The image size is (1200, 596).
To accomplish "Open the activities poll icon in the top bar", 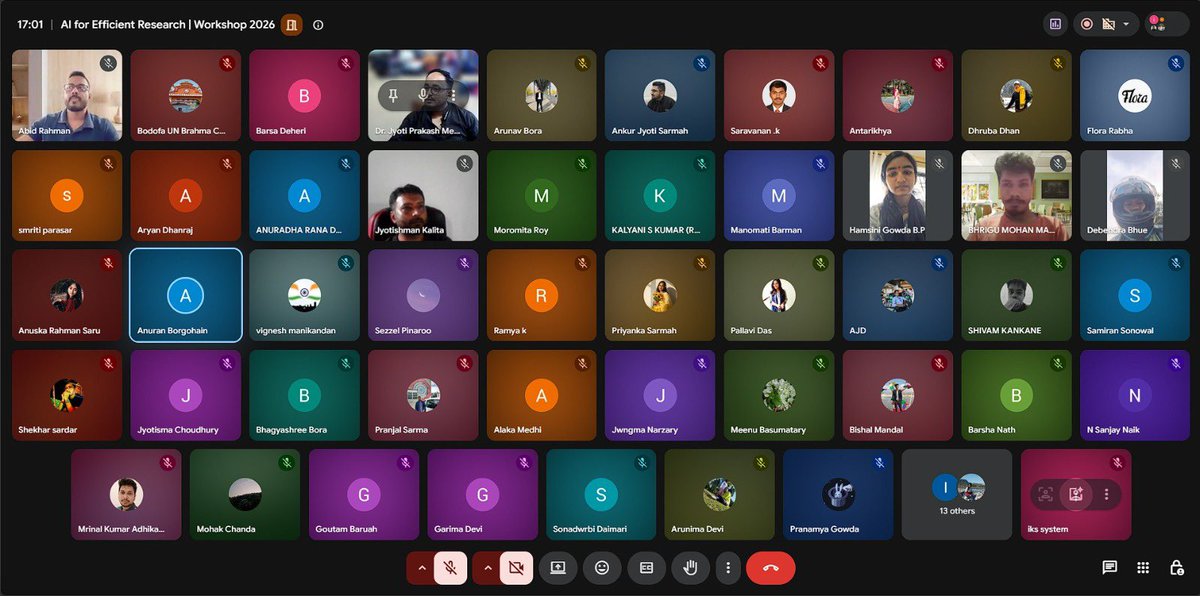I will pyautogui.click(x=1055, y=24).
